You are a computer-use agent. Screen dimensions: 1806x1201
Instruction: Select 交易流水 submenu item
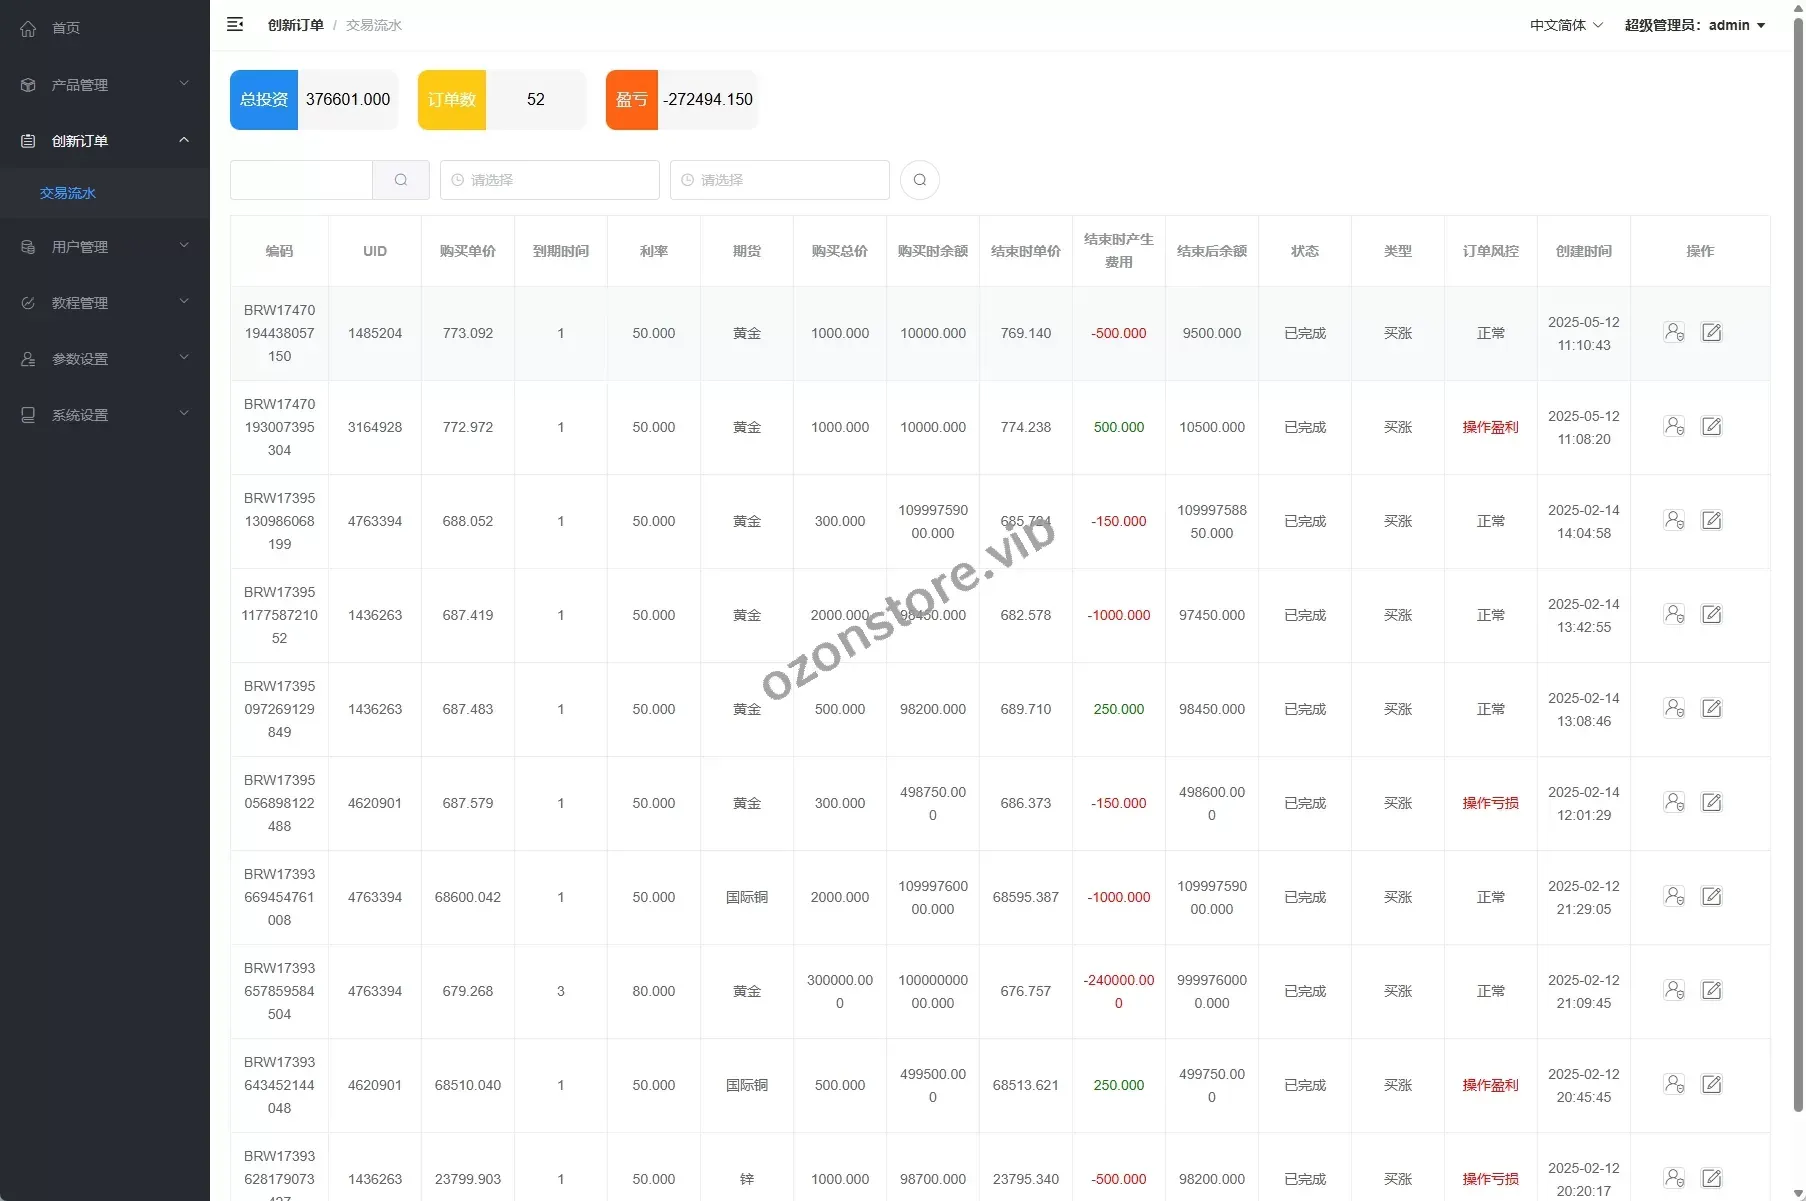pos(68,193)
